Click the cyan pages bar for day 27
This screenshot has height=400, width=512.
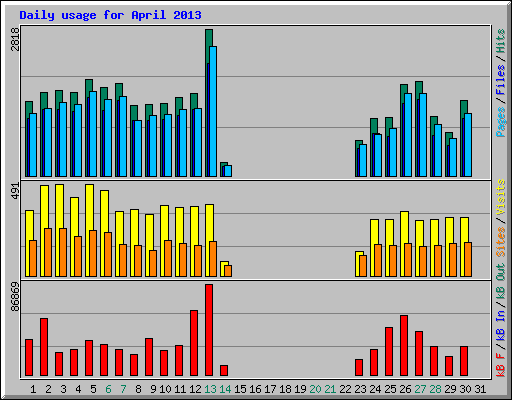pos(423,135)
